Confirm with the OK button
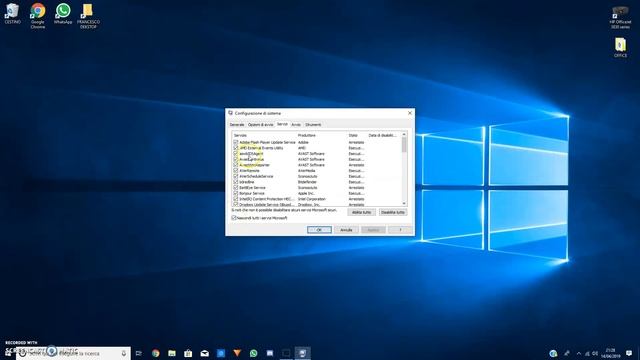The width and height of the screenshot is (640, 360). point(319,230)
